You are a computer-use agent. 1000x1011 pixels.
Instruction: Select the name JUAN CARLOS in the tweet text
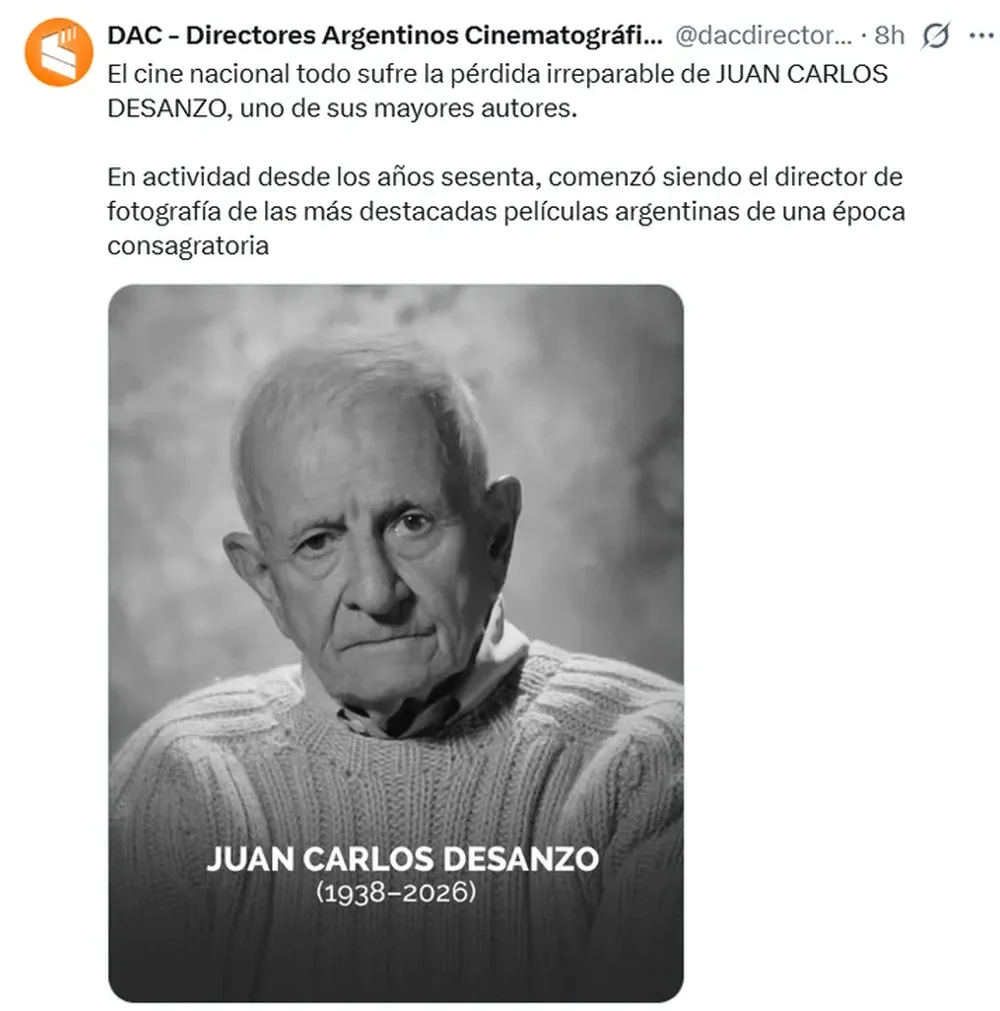coord(801,74)
